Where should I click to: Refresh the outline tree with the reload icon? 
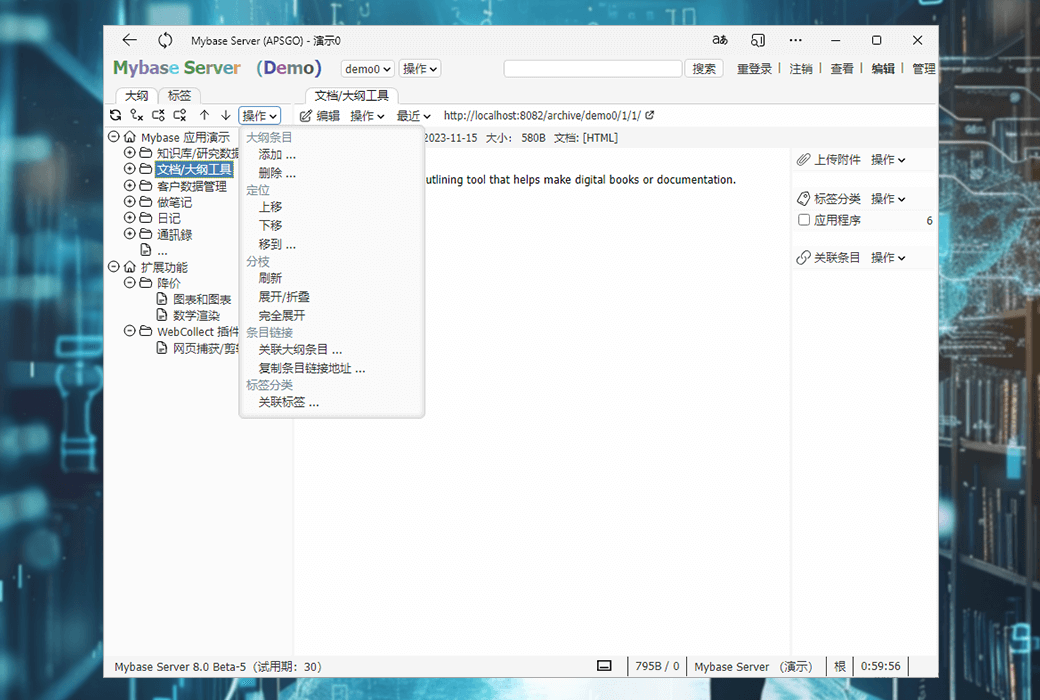click(x=116, y=115)
